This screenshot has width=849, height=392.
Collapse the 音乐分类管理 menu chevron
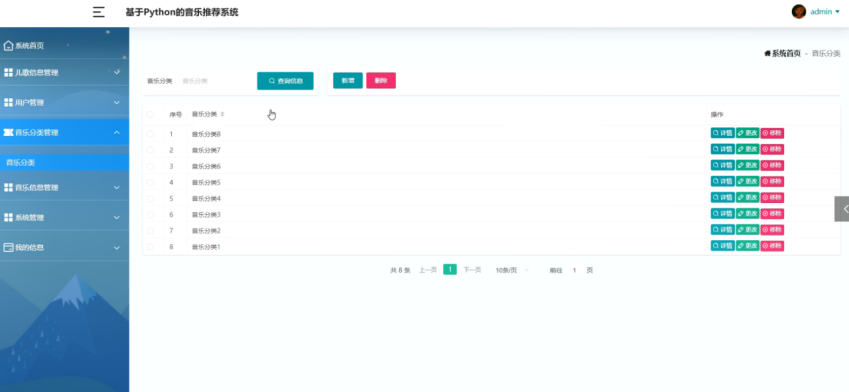pyautogui.click(x=116, y=132)
